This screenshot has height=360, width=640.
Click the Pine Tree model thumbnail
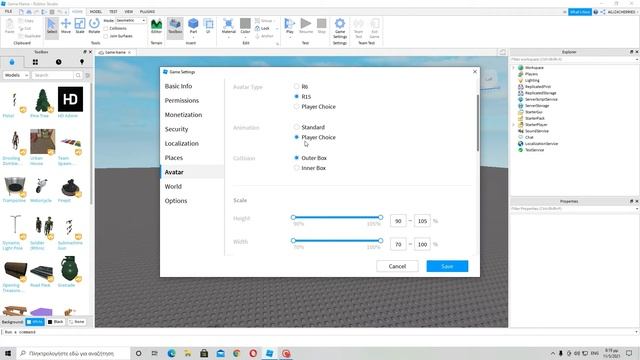pyautogui.click(x=42, y=100)
